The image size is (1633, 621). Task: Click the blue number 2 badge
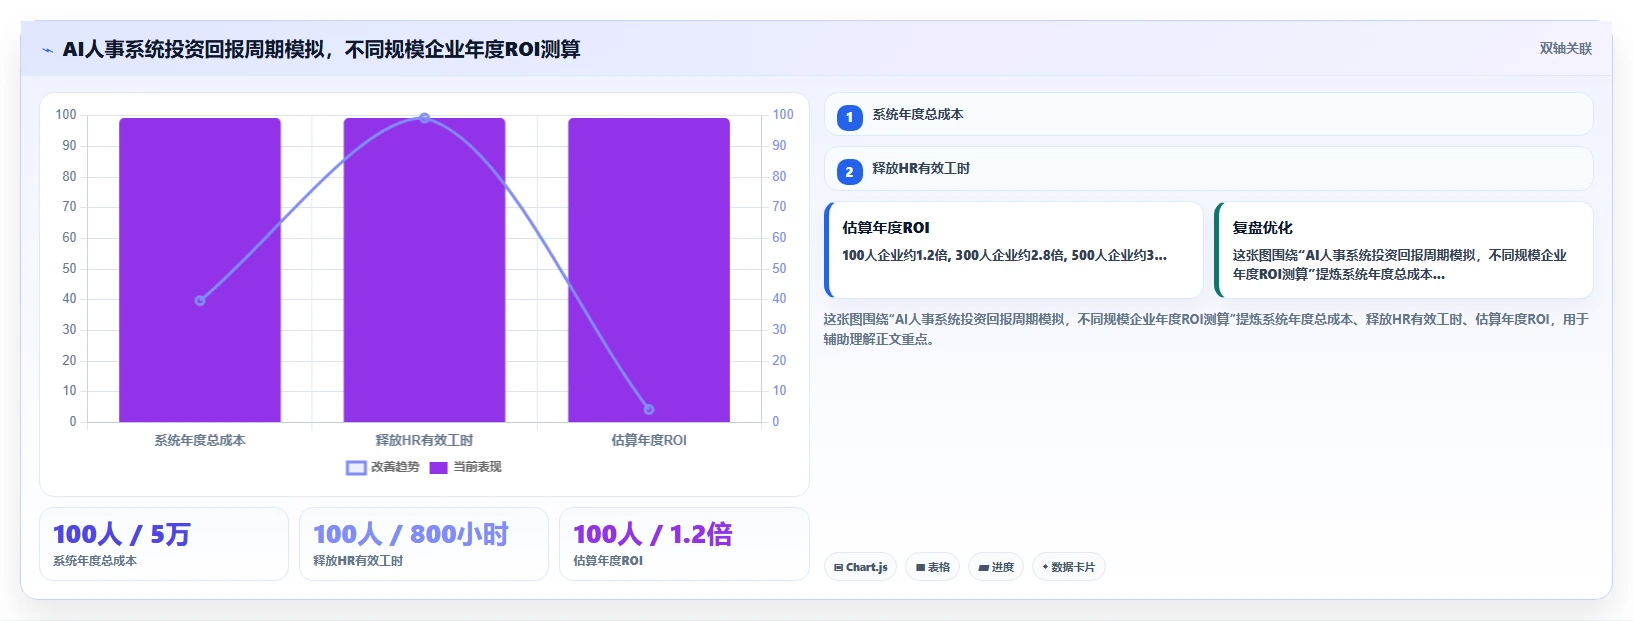coord(849,172)
